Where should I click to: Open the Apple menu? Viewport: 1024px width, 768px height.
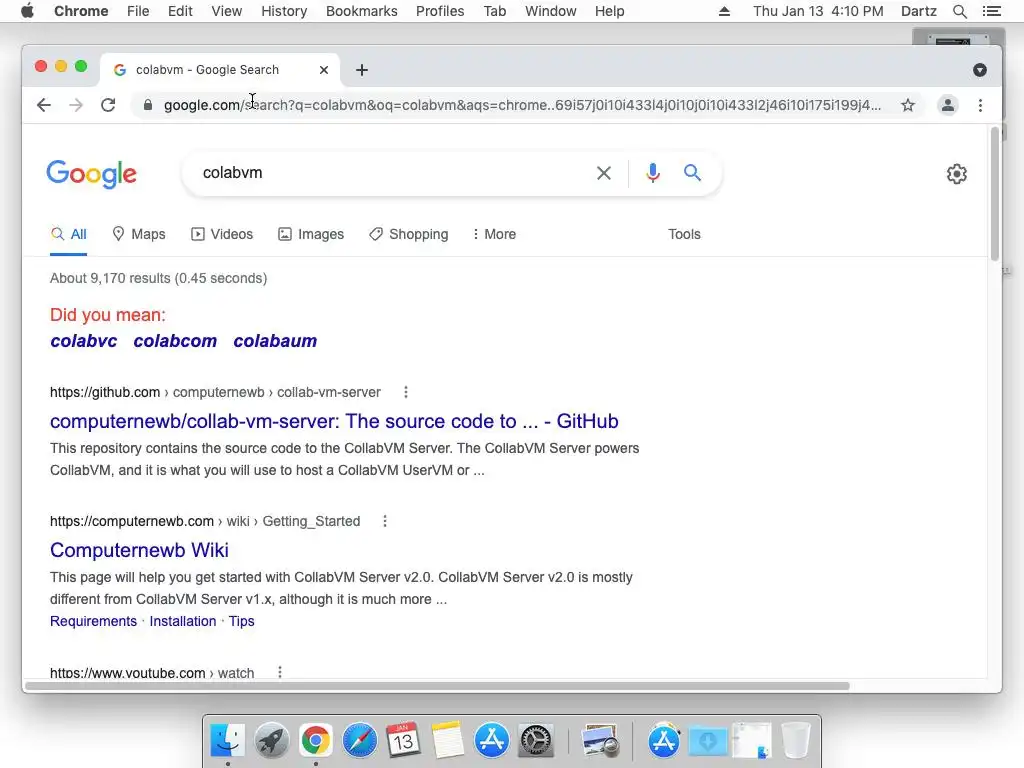click(27, 11)
